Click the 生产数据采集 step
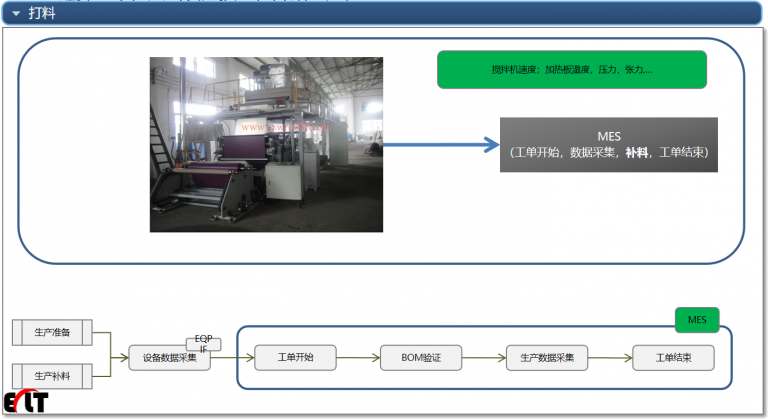Viewport: 768px width, 419px height. (547, 357)
